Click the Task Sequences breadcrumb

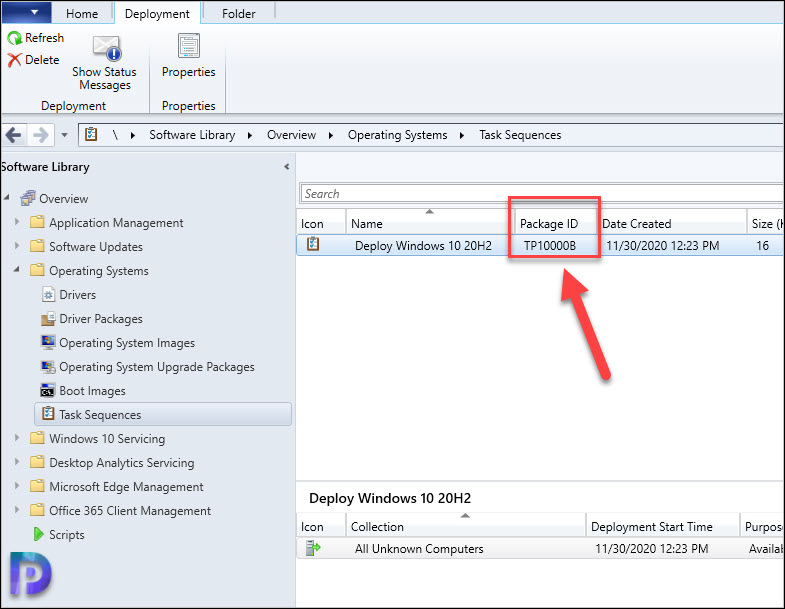[x=520, y=135]
